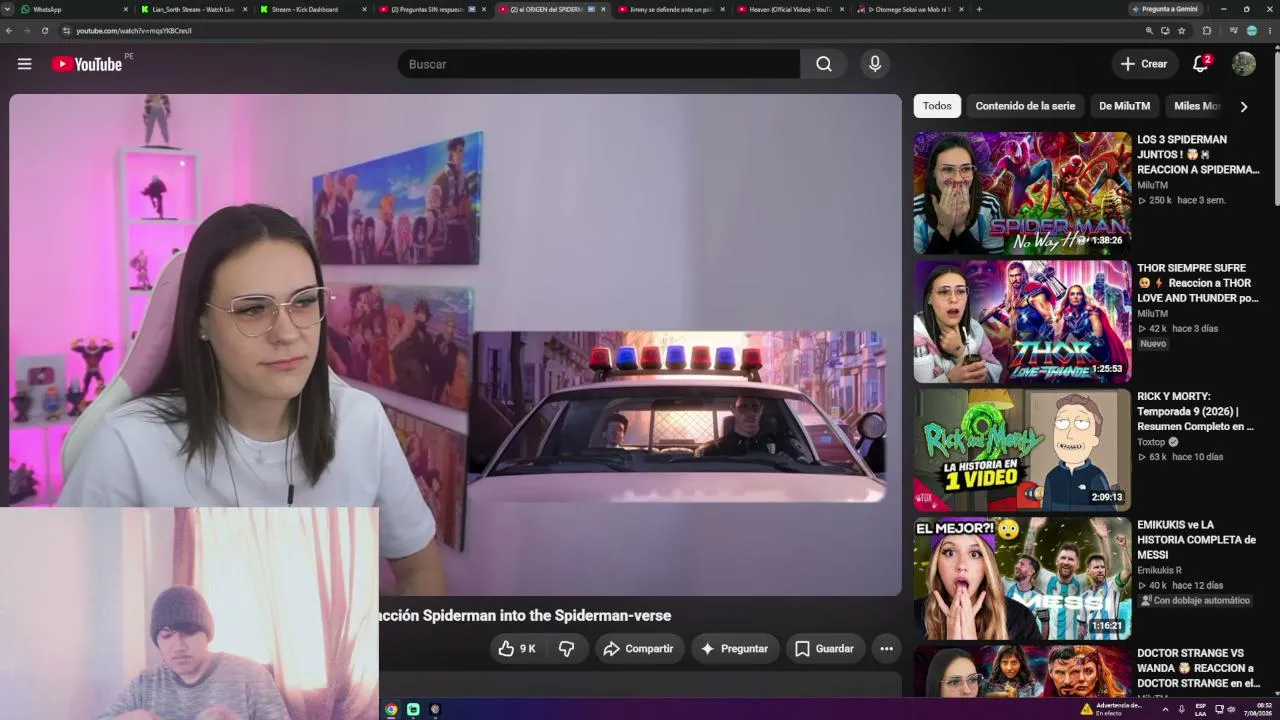Image resolution: width=1280 pixels, height=720 pixels.
Task: Open the Spider-Man No Way Home thumbnail
Action: (x=1022, y=193)
